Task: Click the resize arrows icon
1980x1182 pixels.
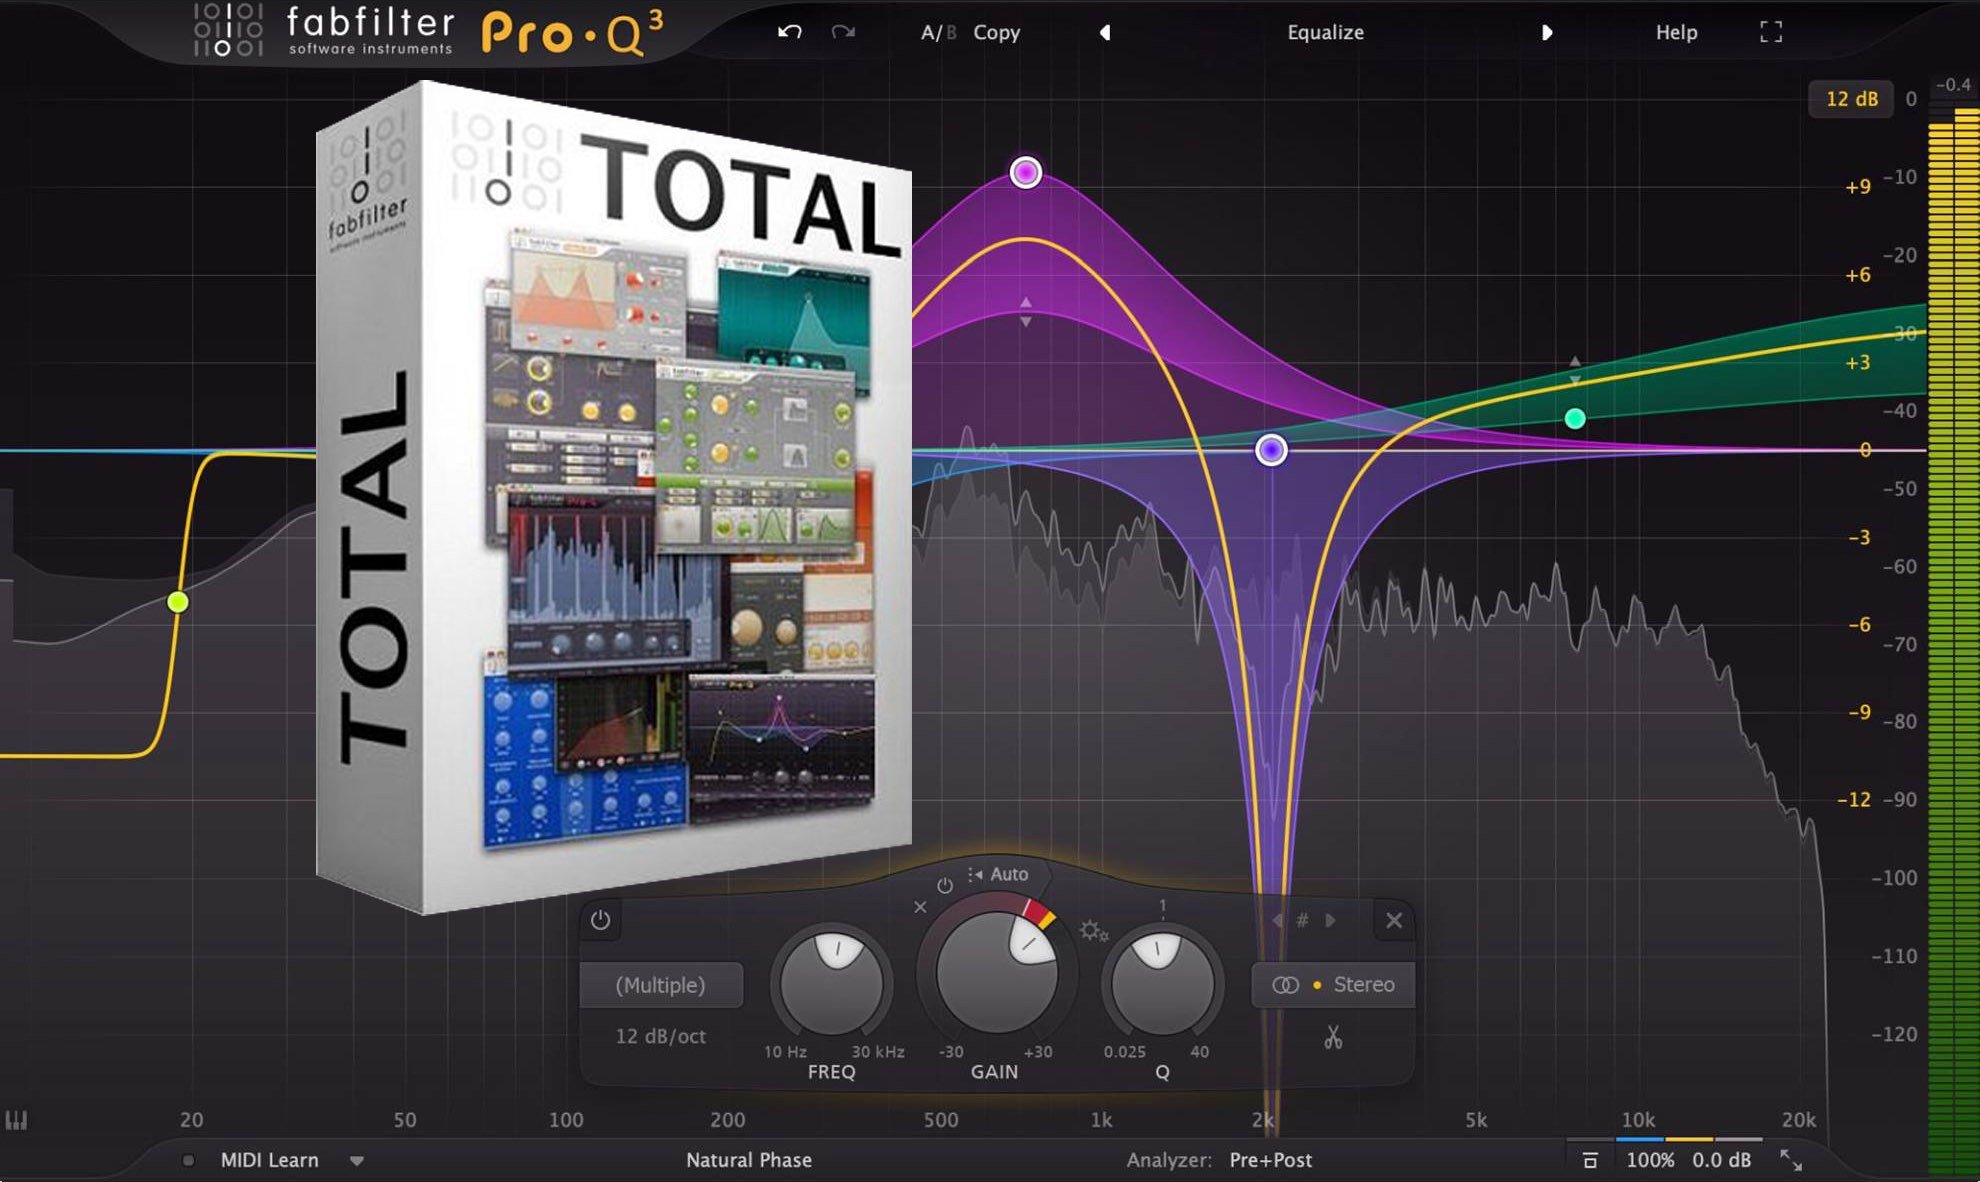Action: pyautogui.click(x=1790, y=1160)
